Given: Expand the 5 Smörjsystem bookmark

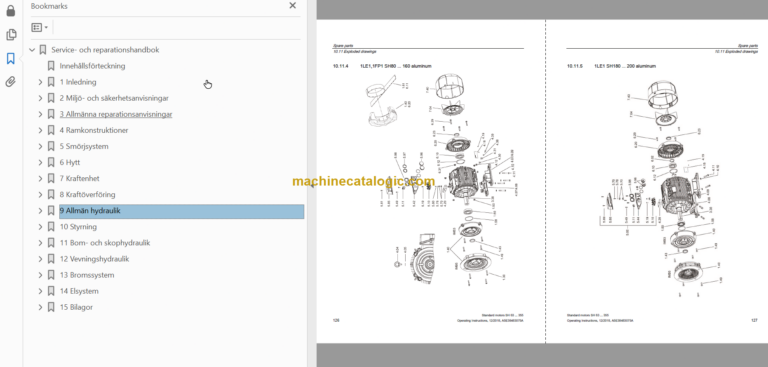Looking at the screenshot, I should 41,147.
